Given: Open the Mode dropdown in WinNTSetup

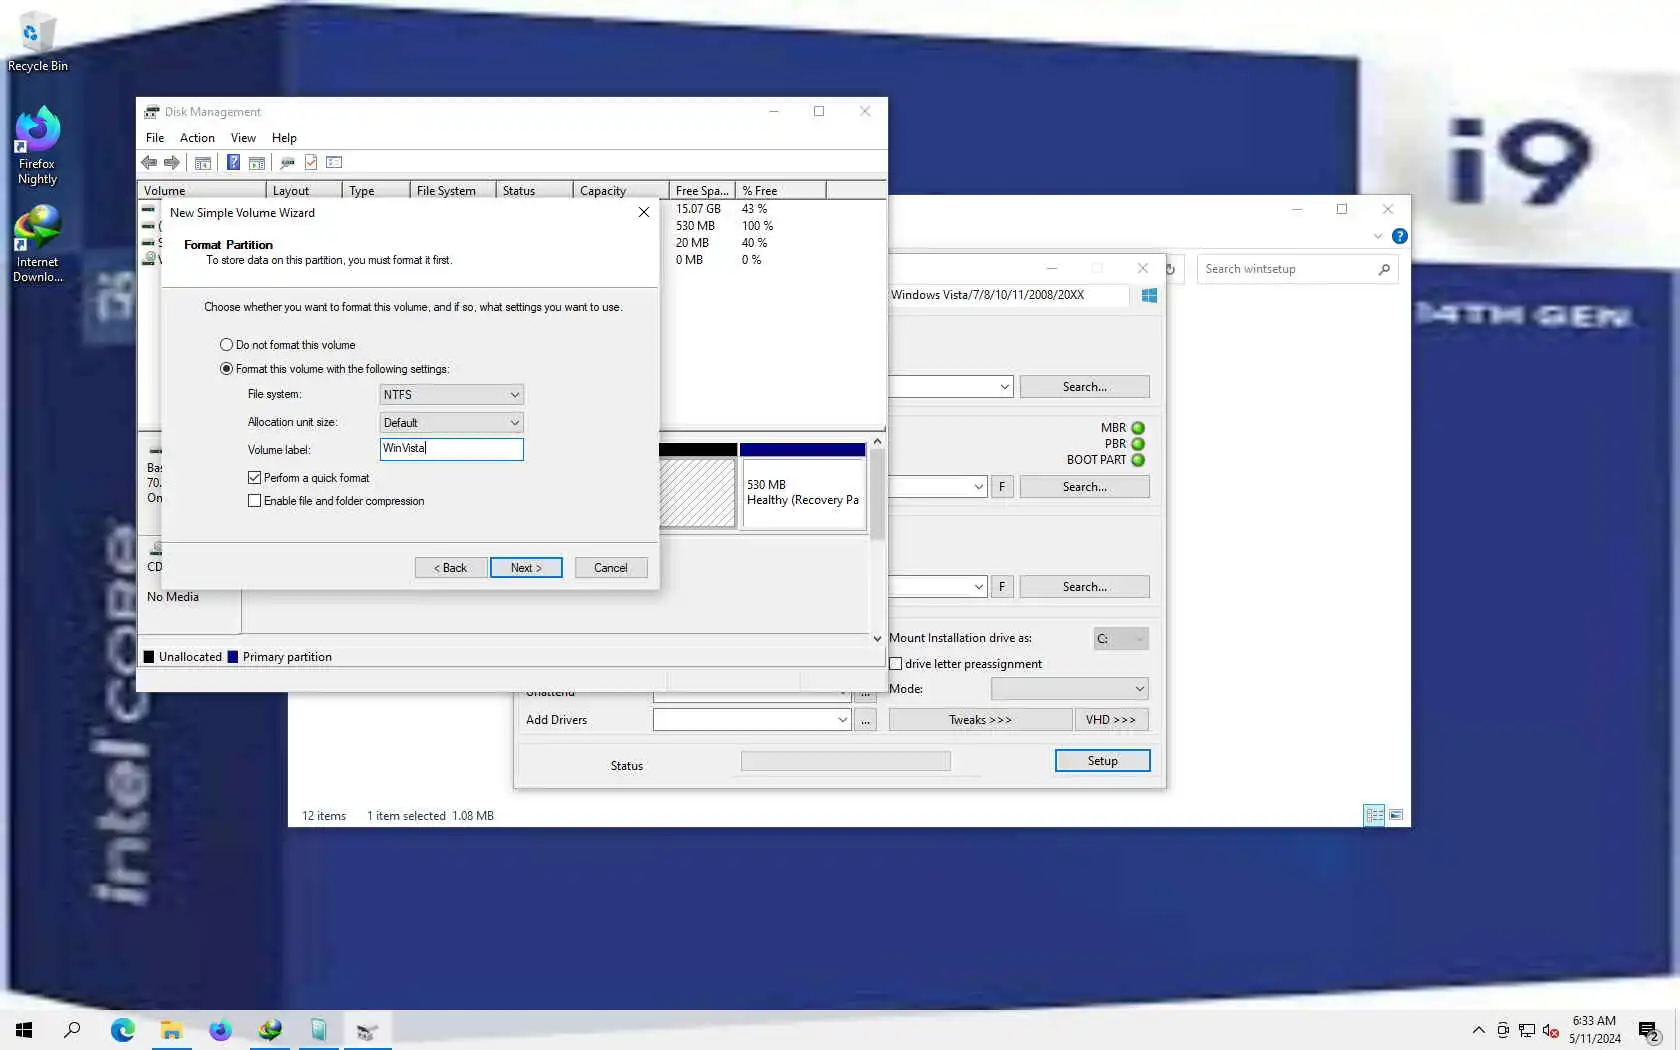Looking at the screenshot, I should 1069,689.
